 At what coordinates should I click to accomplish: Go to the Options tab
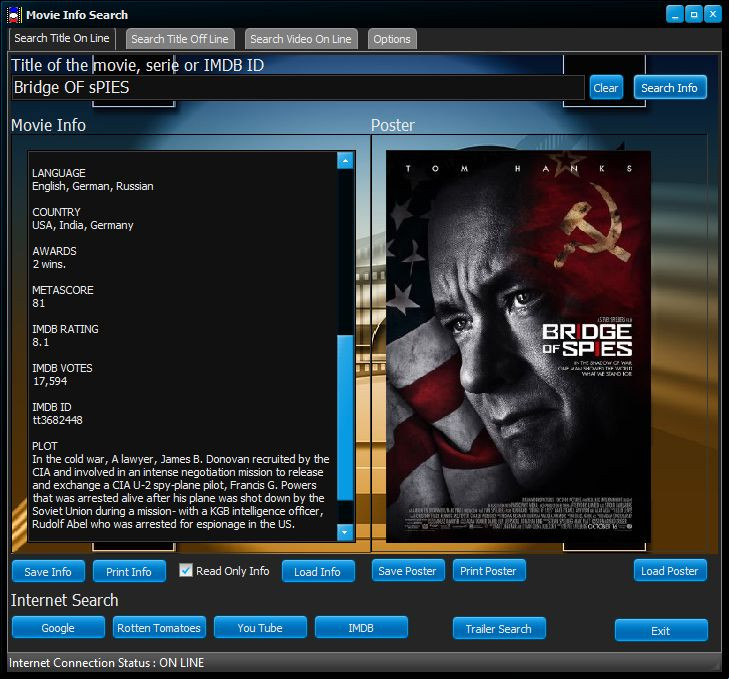click(x=392, y=39)
